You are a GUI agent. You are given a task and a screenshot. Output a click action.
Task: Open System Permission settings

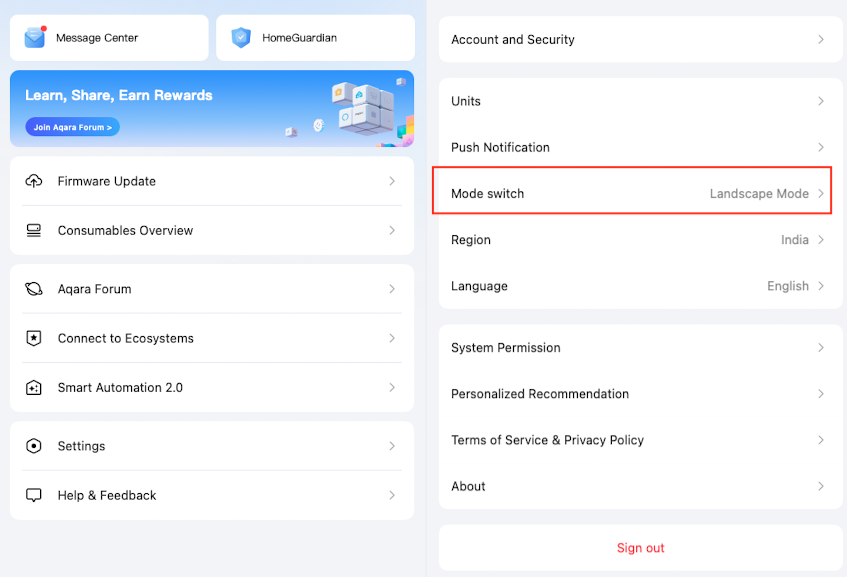640,348
